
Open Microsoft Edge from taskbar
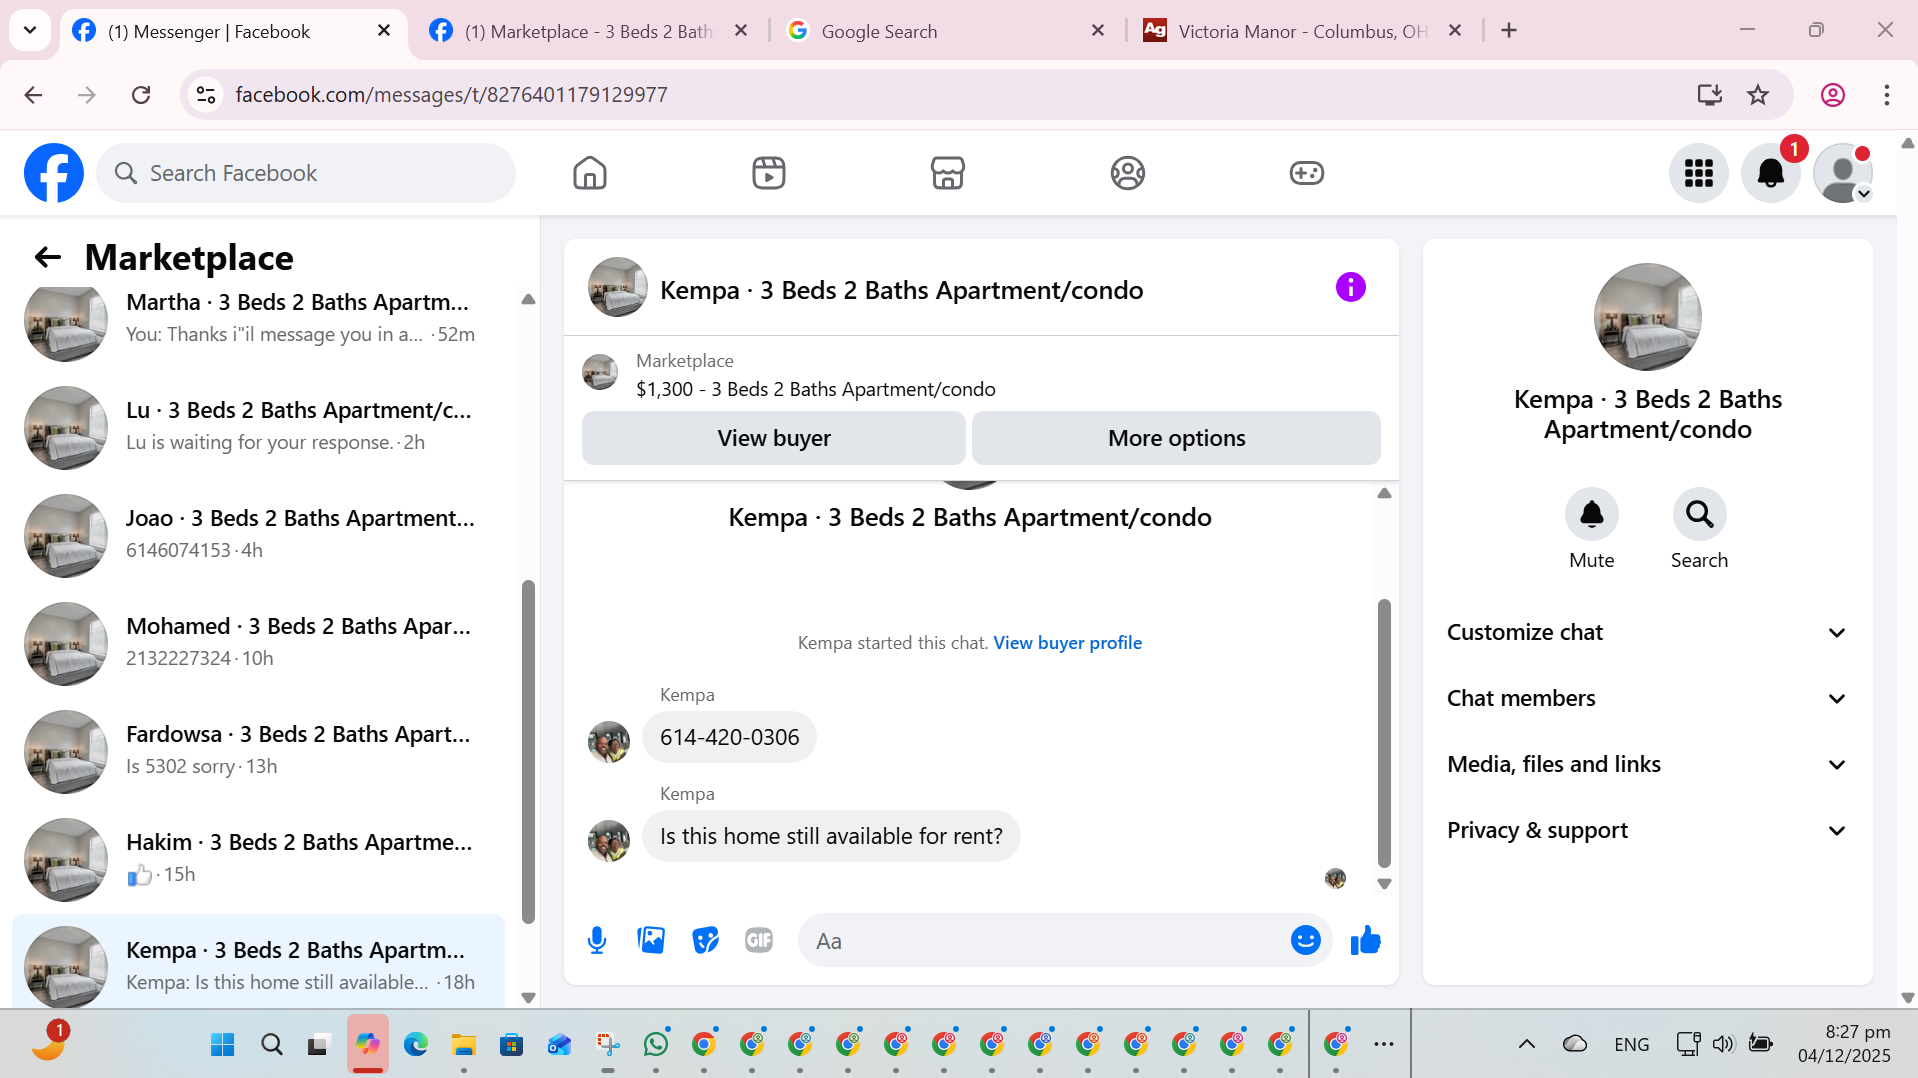click(415, 1045)
